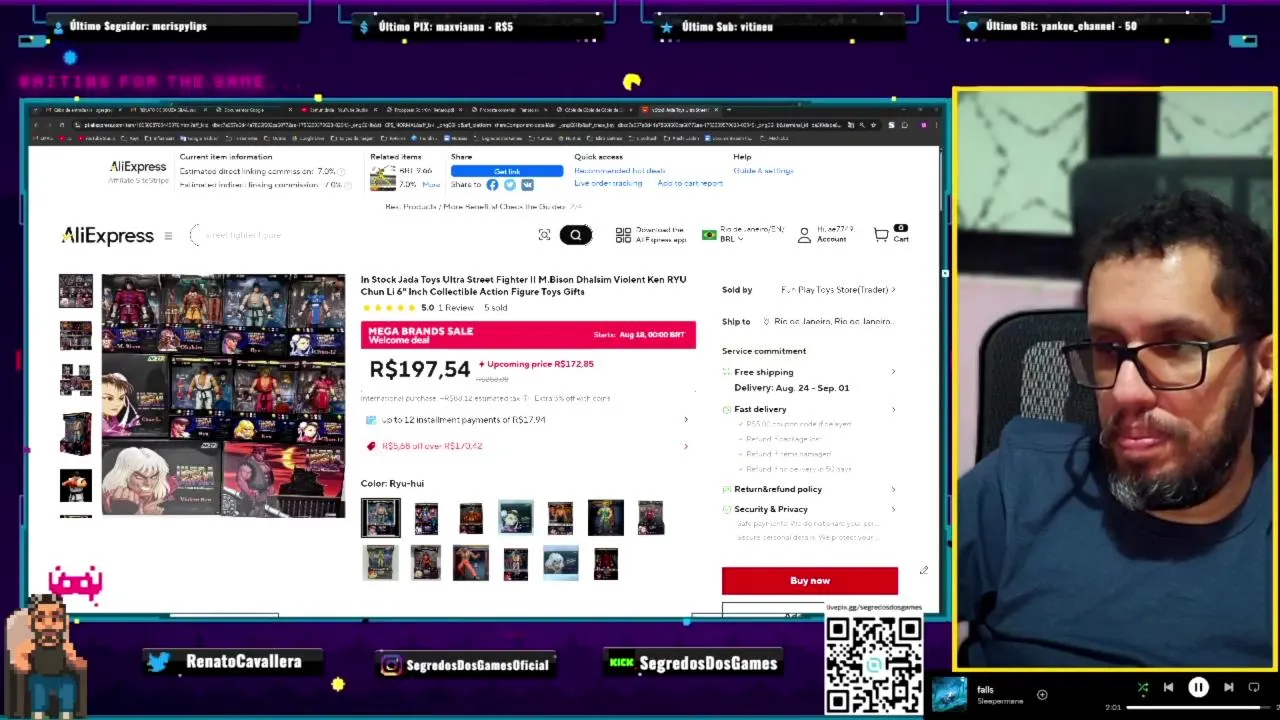Image resolution: width=1280 pixels, height=720 pixels.
Task: Open Add to cart report link
Action: click(690, 184)
